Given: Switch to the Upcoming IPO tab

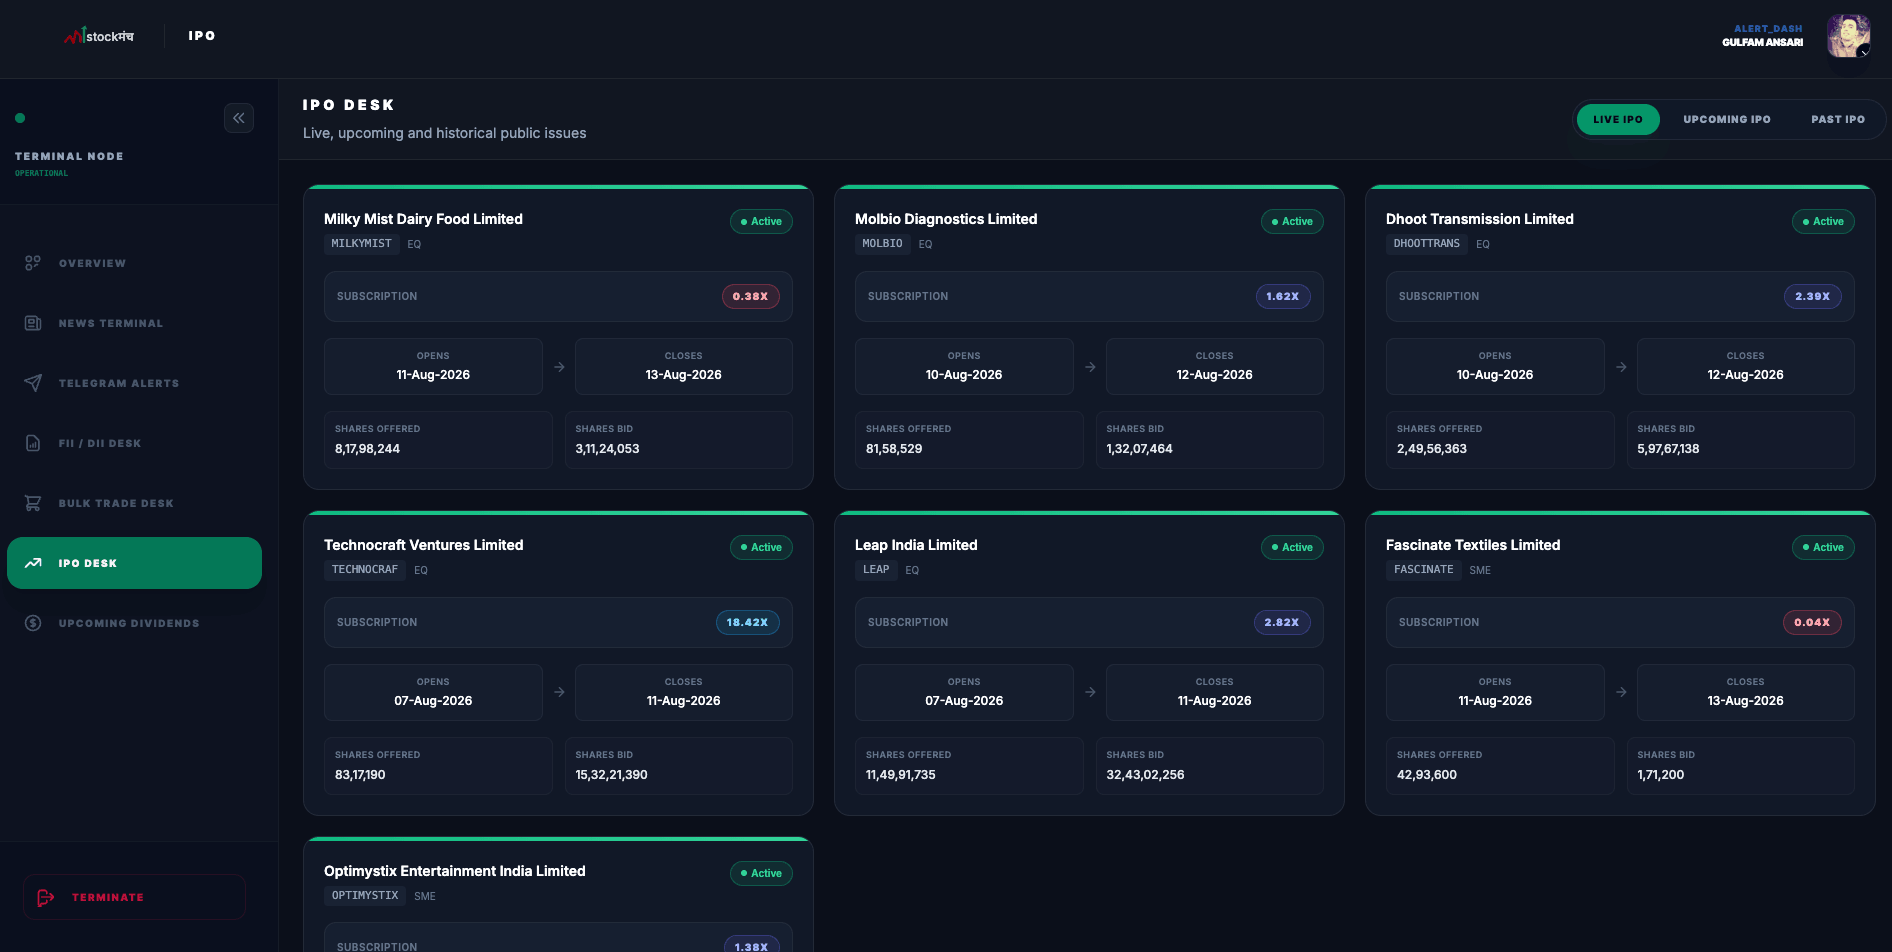Looking at the screenshot, I should [1727, 119].
